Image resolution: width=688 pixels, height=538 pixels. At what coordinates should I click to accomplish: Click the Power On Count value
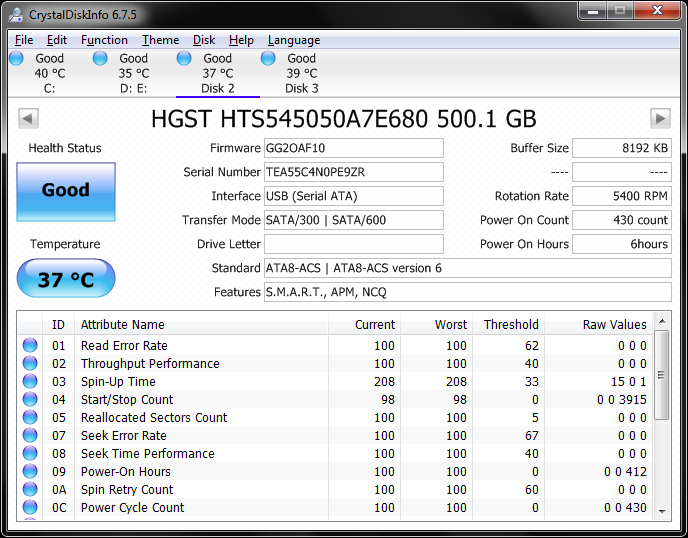(622, 220)
